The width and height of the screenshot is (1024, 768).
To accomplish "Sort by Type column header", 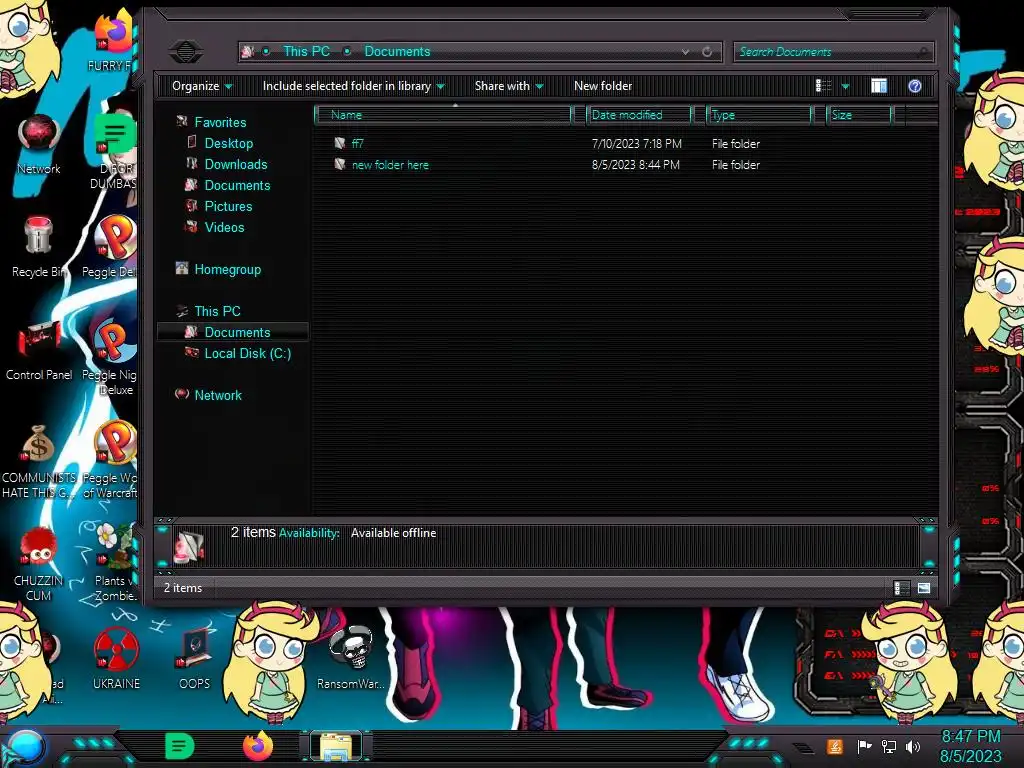I will 759,115.
